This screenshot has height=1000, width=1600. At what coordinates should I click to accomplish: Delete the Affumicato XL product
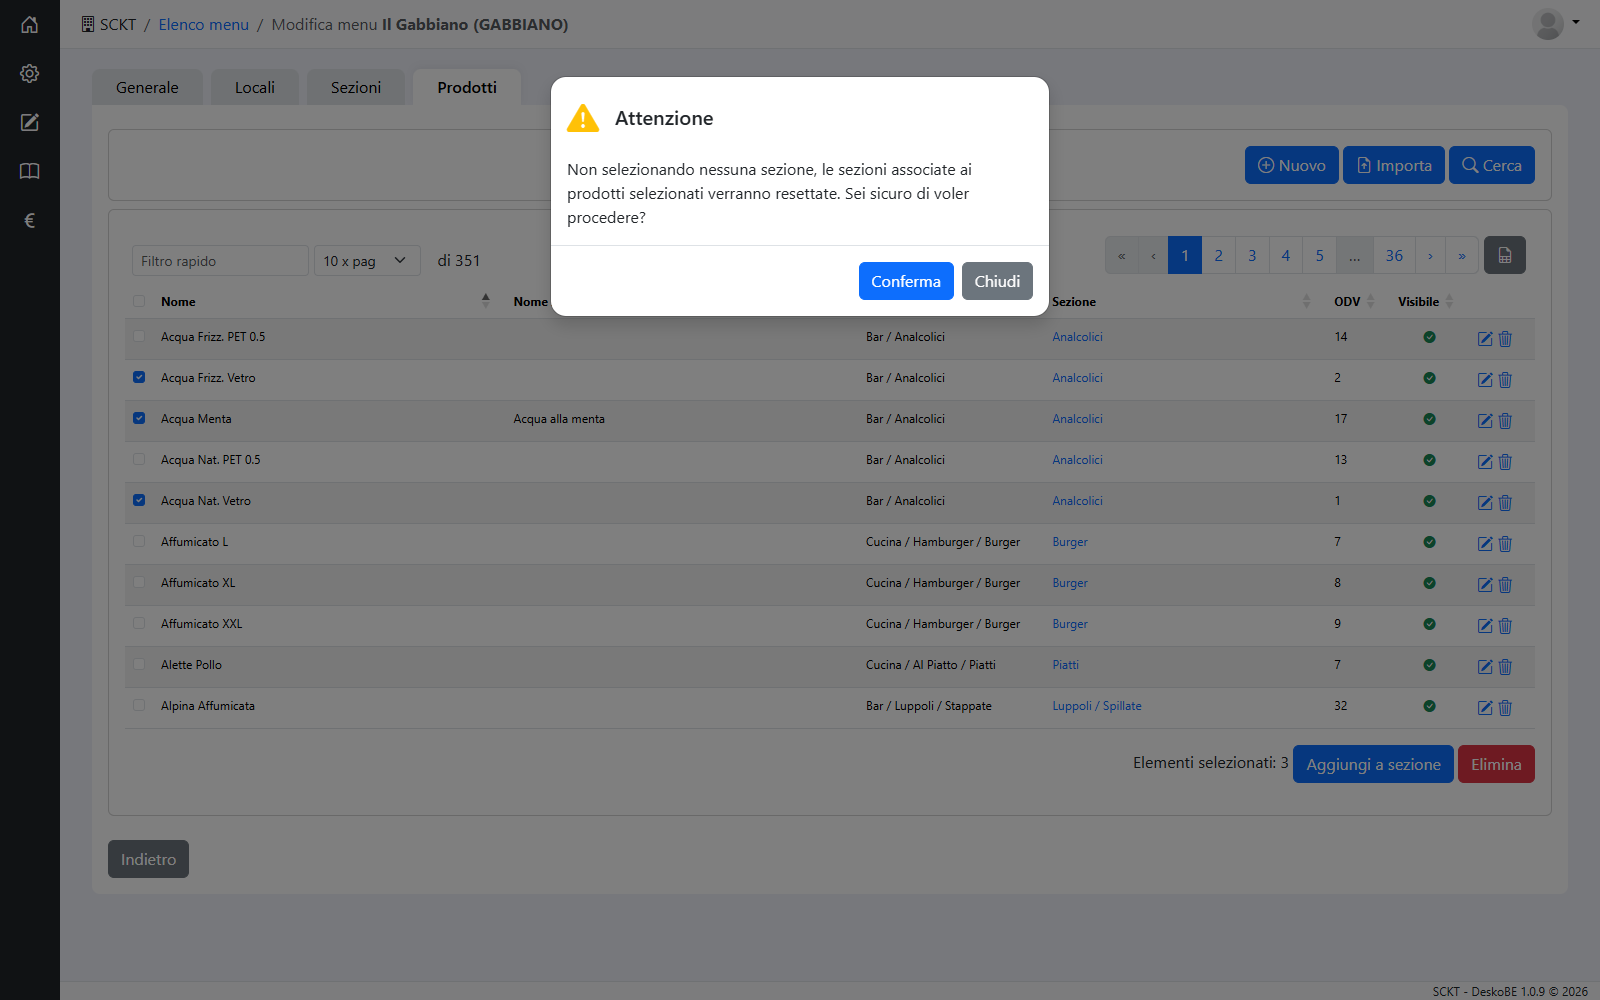[1505, 585]
